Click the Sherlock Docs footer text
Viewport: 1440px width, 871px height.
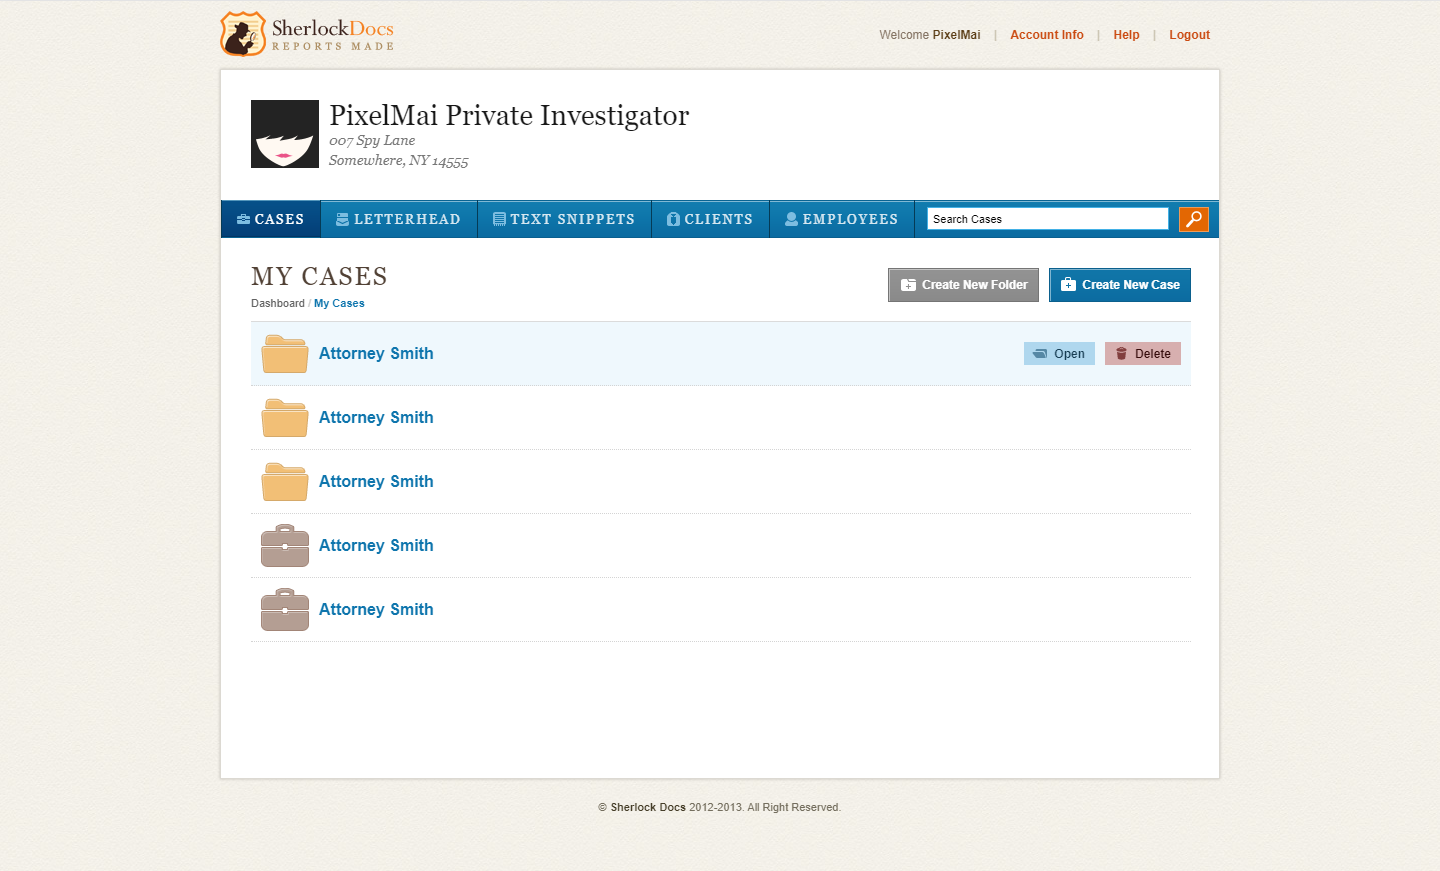click(x=648, y=807)
